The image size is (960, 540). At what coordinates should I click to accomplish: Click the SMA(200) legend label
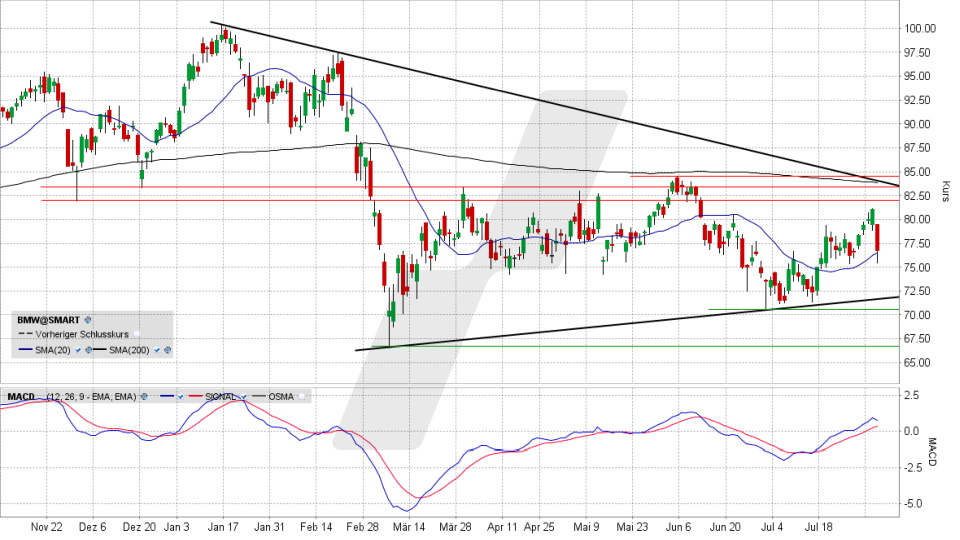(129, 350)
